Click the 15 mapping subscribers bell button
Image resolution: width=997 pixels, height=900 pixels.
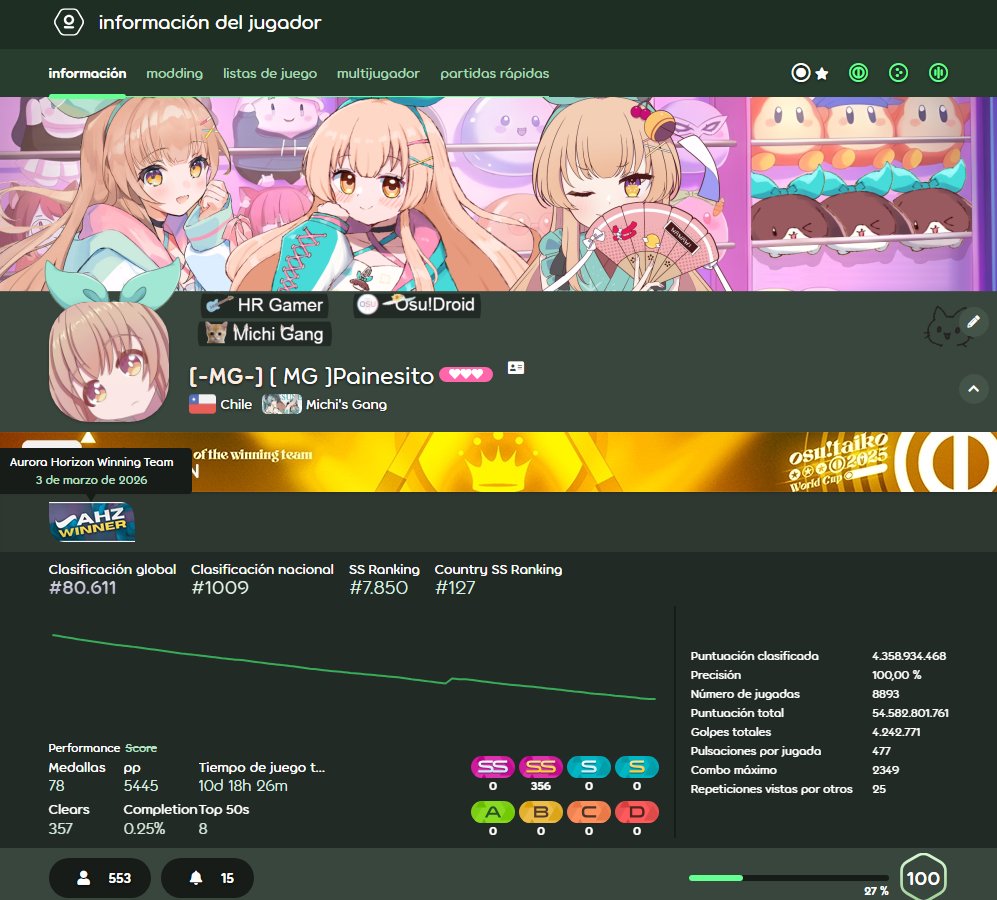click(x=207, y=878)
